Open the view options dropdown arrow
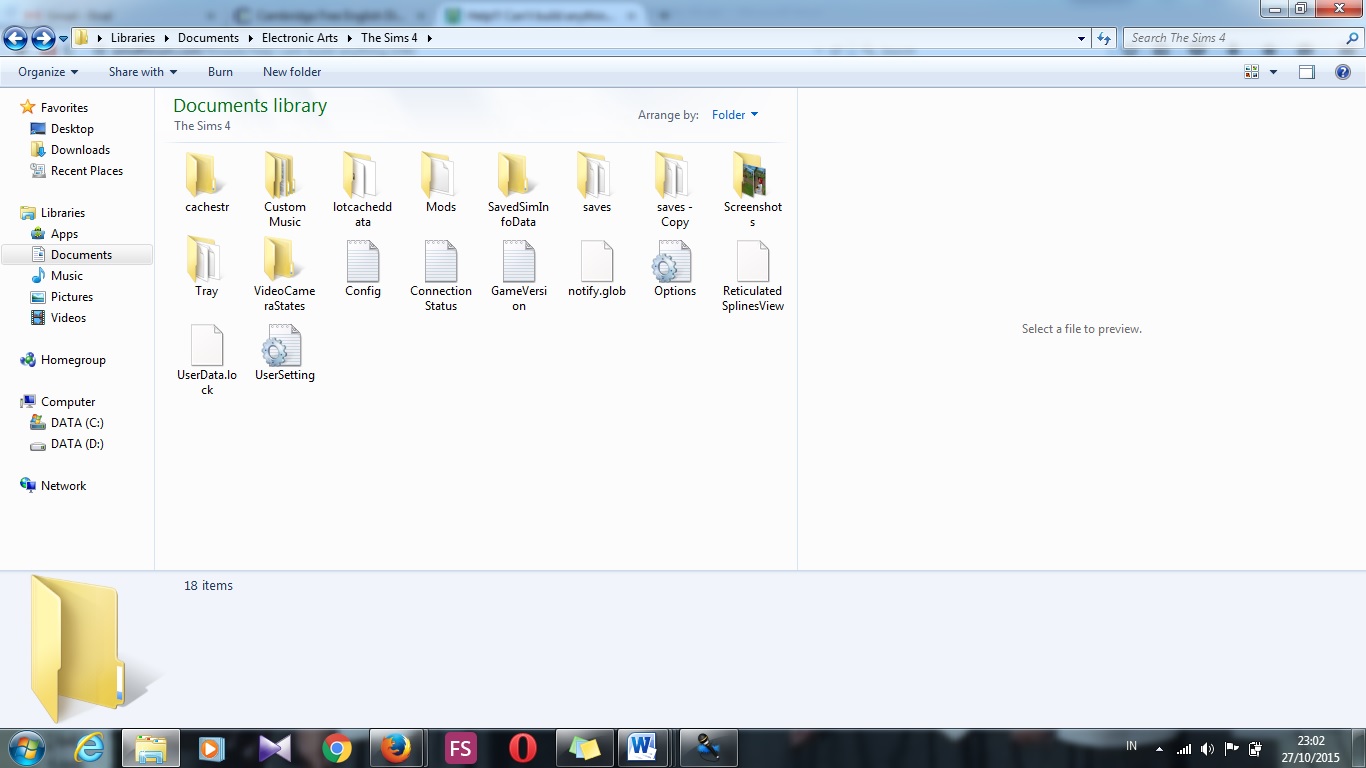 [x=1273, y=72]
